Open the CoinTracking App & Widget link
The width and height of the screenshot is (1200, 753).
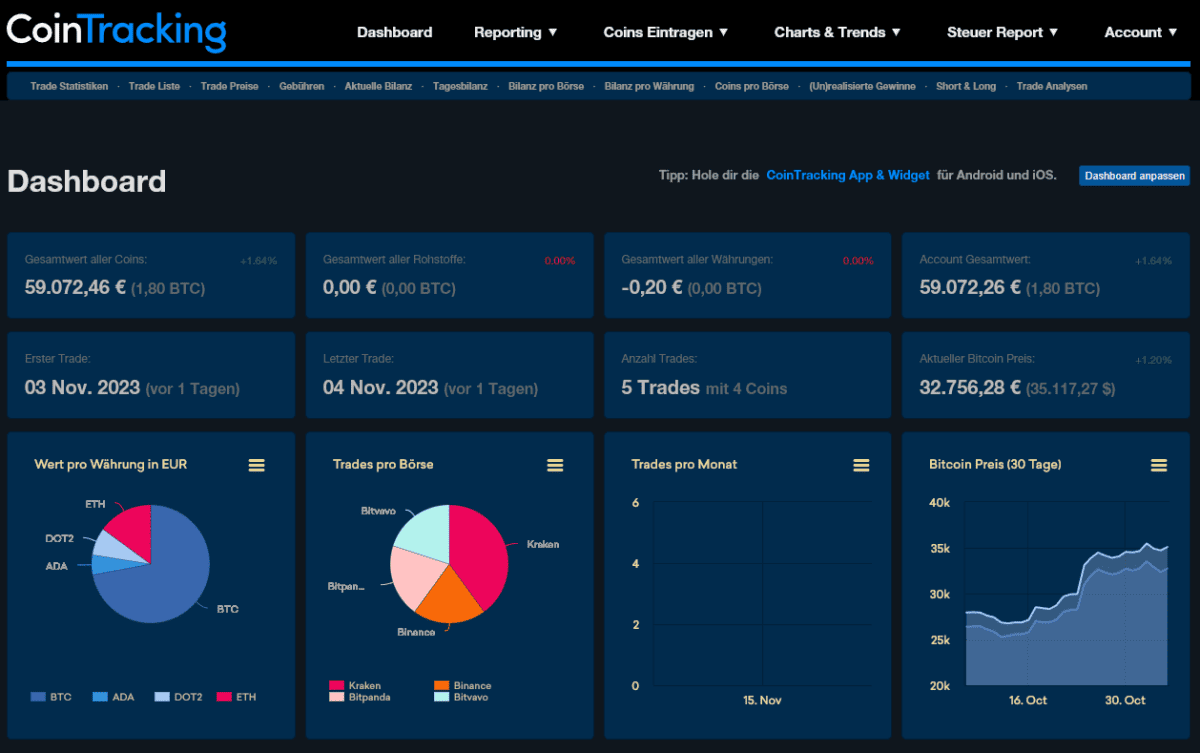click(847, 175)
